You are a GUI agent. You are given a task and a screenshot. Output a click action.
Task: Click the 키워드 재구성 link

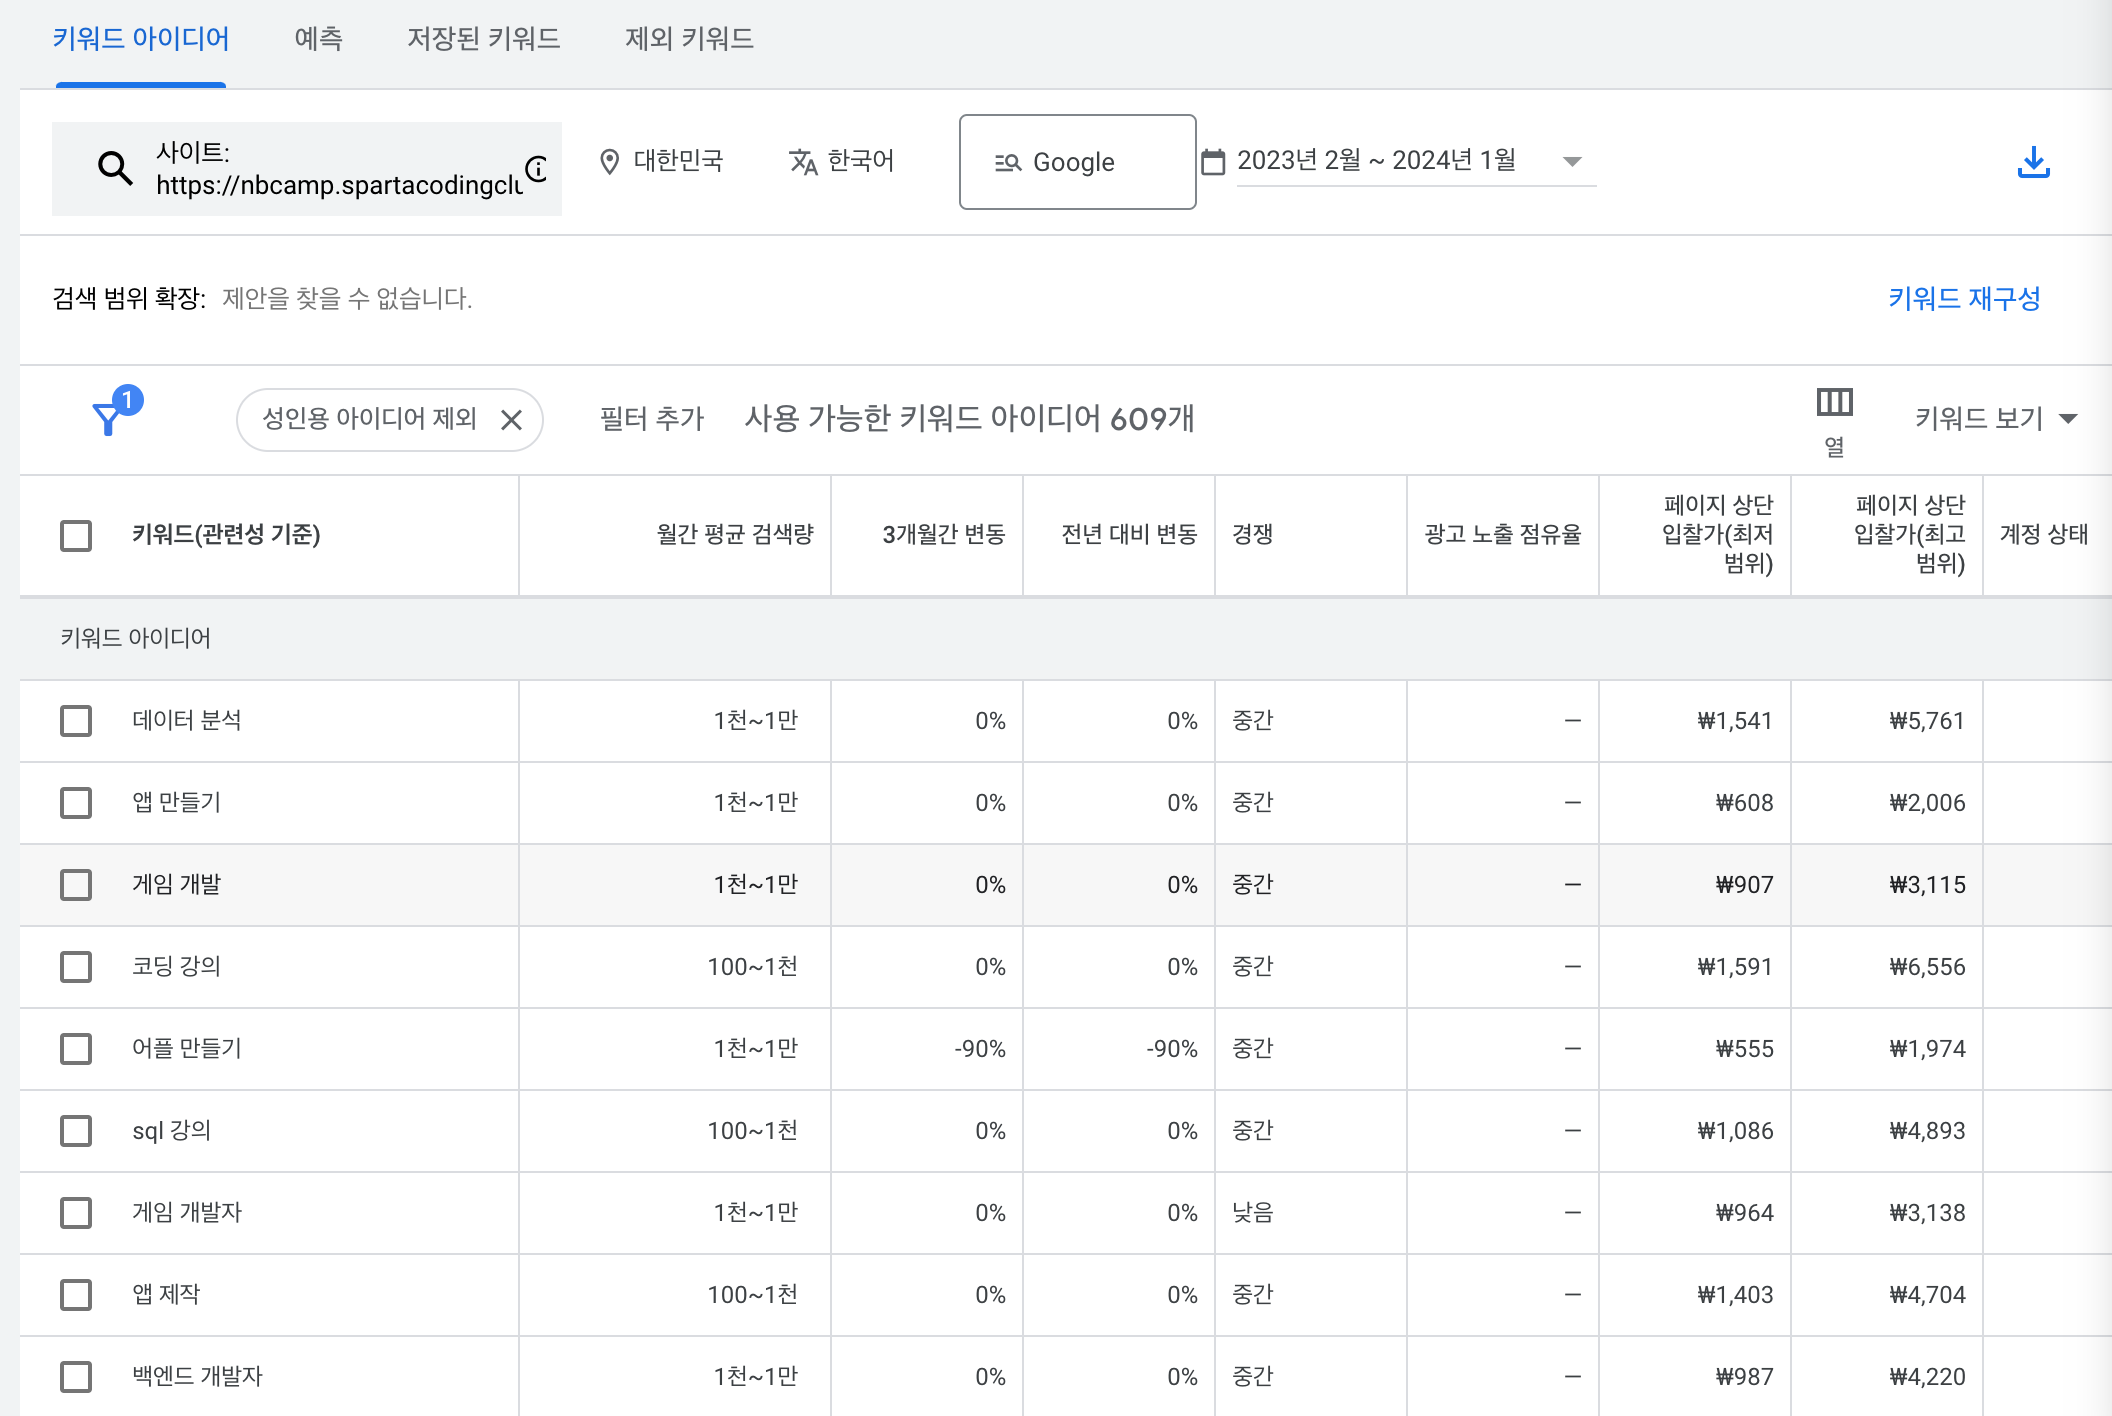(x=1963, y=298)
